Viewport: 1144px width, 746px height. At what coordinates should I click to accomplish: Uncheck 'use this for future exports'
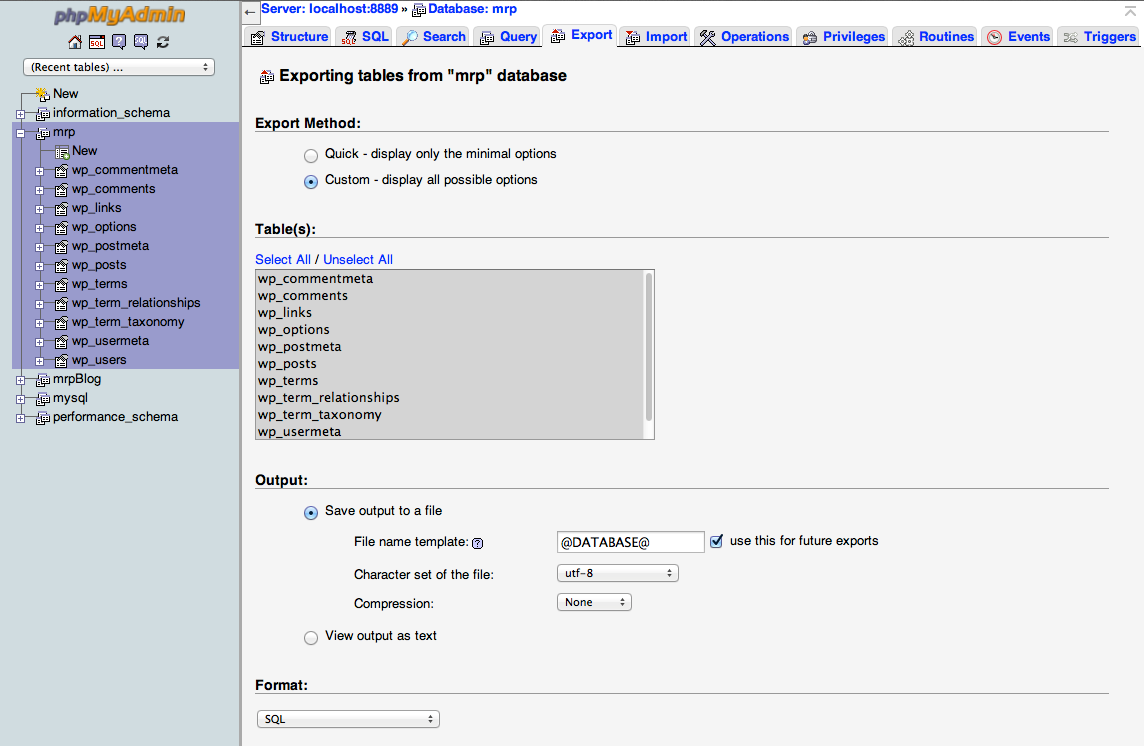(716, 541)
